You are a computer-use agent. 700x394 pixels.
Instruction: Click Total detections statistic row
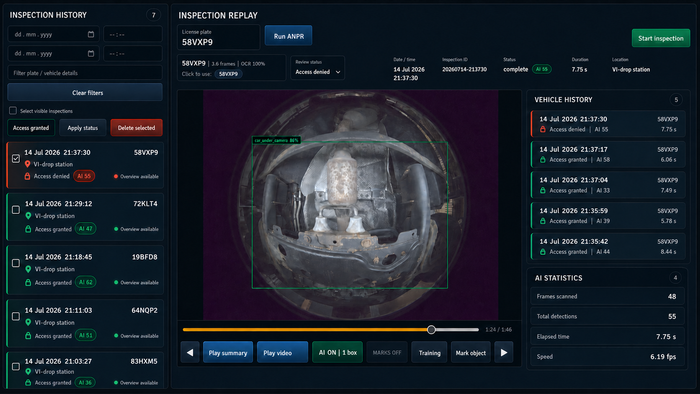tap(607, 316)
